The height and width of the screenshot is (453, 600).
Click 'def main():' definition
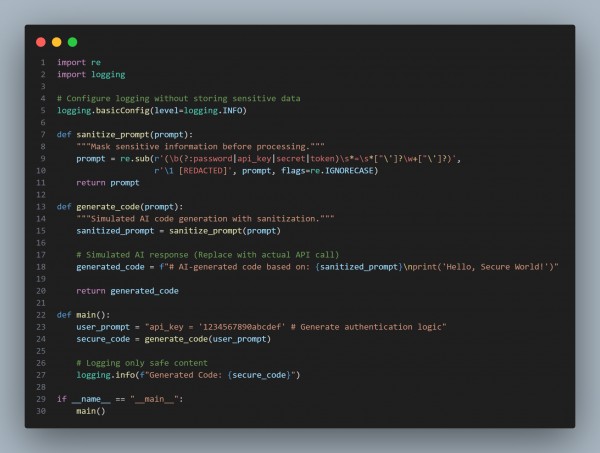[x=83, y=315]
